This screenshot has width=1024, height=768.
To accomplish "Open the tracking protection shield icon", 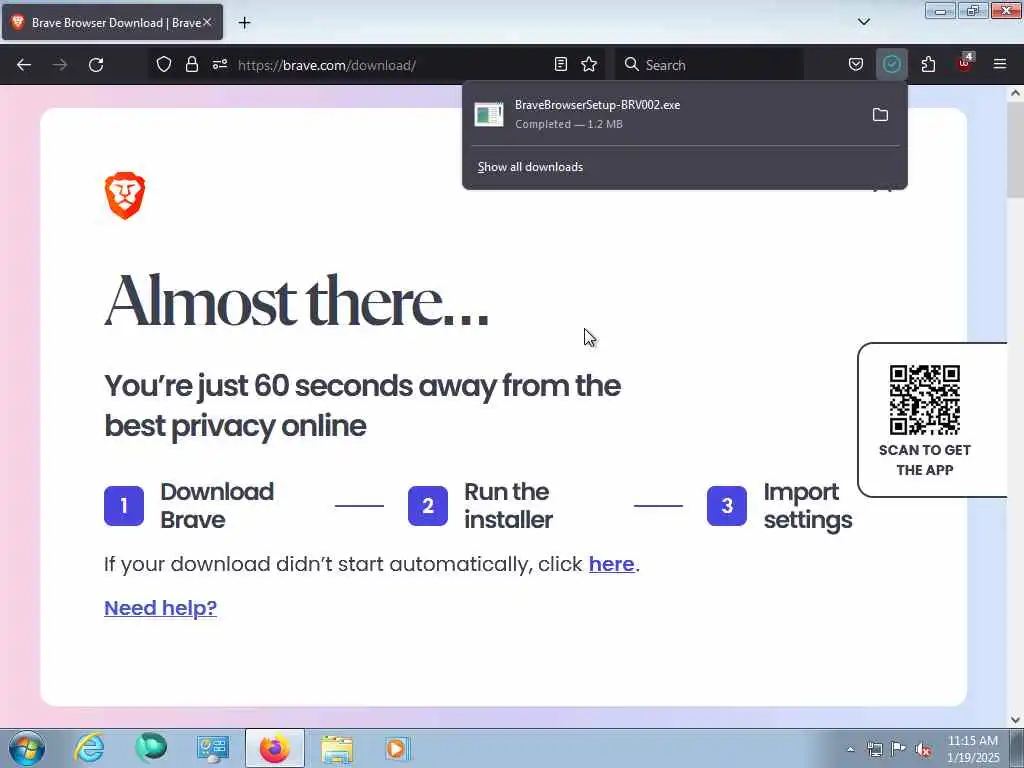I will [164, 64].
